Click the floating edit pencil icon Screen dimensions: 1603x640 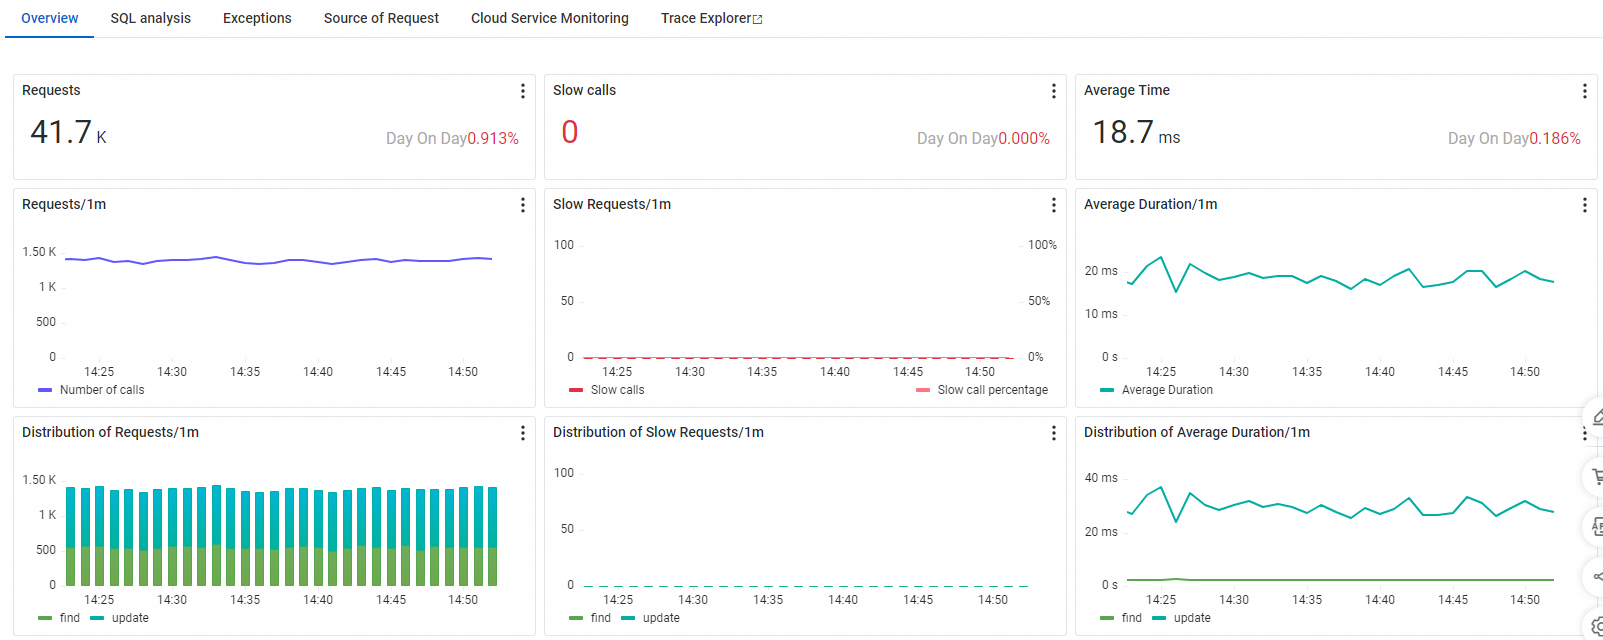coord(1597,418)
